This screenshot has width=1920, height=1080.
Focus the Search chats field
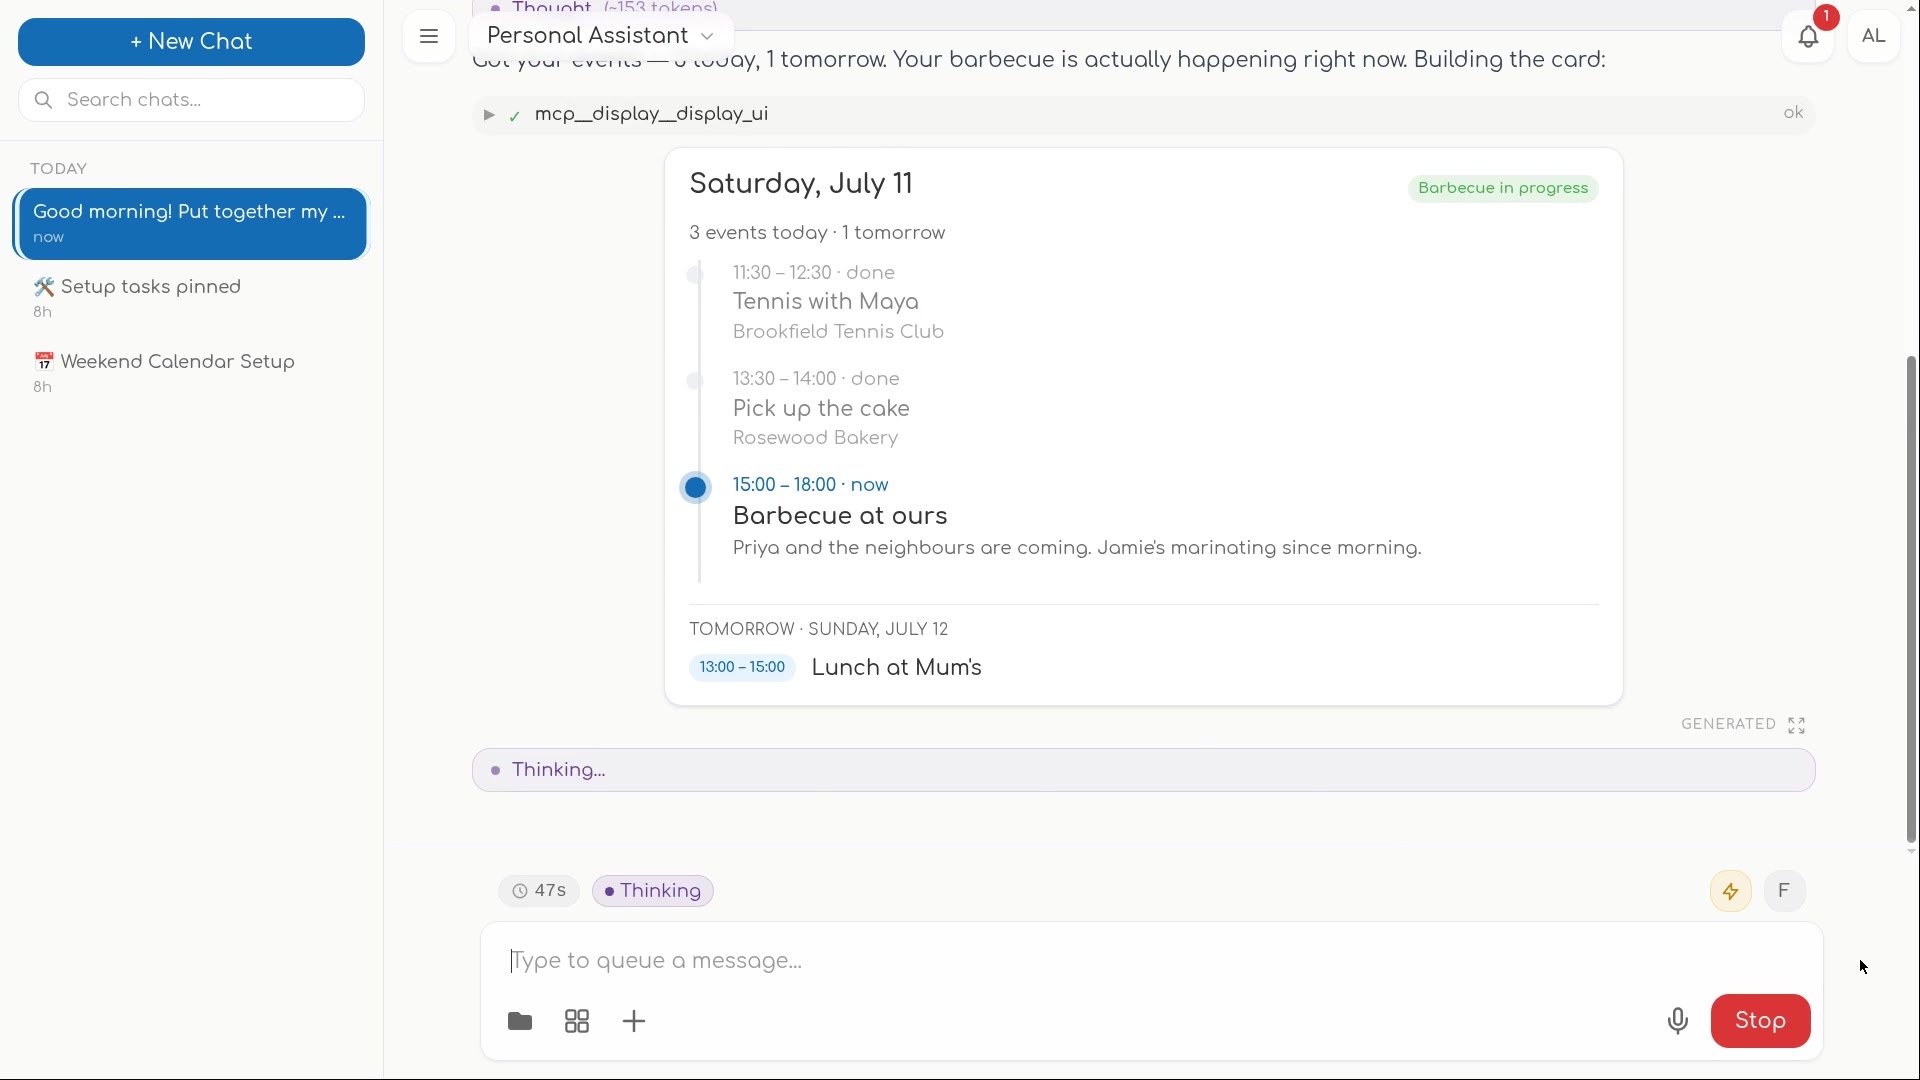tap(191, 100)
